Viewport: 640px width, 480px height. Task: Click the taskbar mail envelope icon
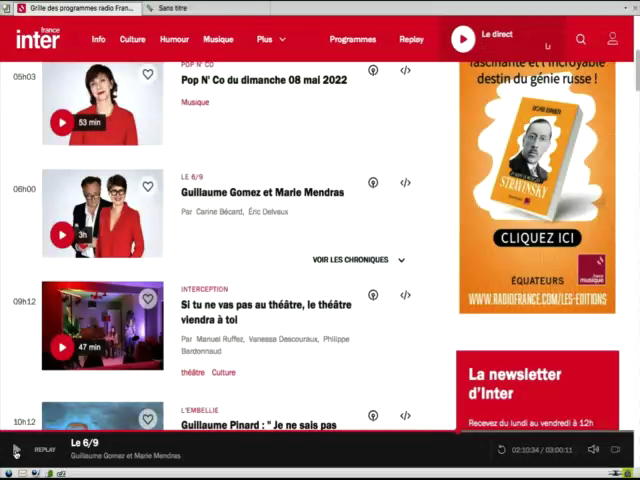[22, 473]
